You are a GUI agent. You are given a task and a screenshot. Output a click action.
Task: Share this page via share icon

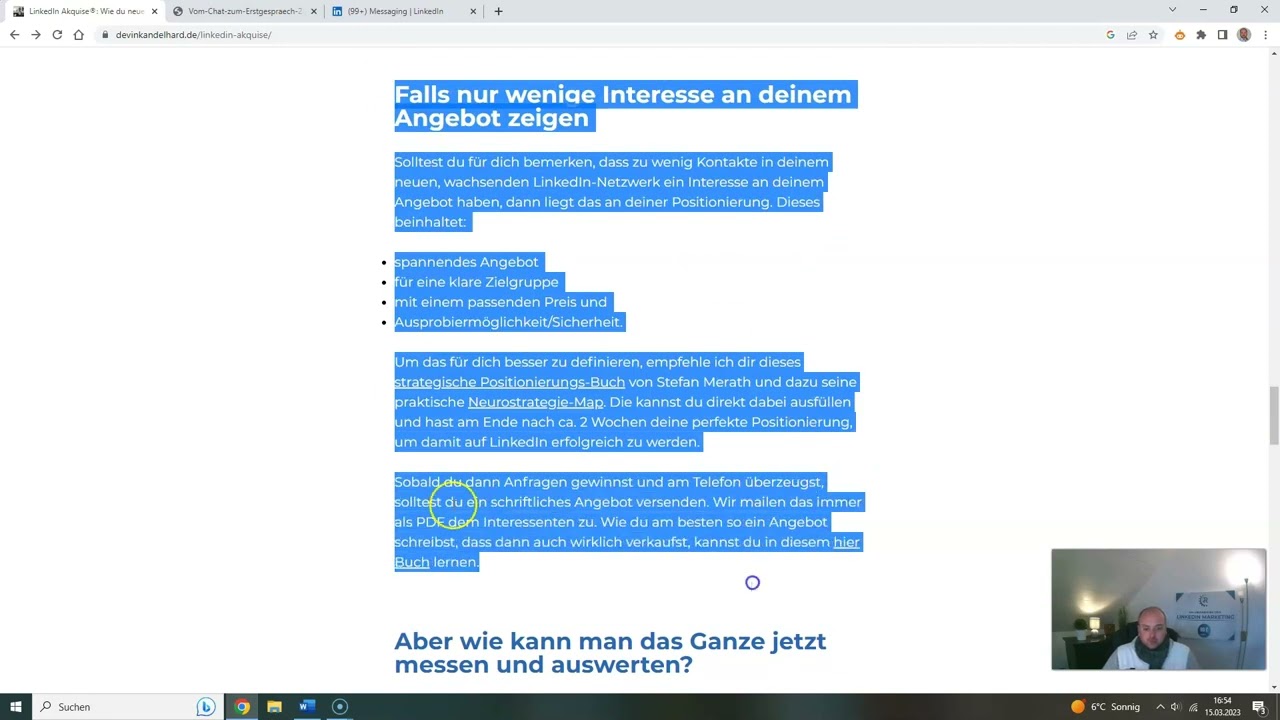1132,35
